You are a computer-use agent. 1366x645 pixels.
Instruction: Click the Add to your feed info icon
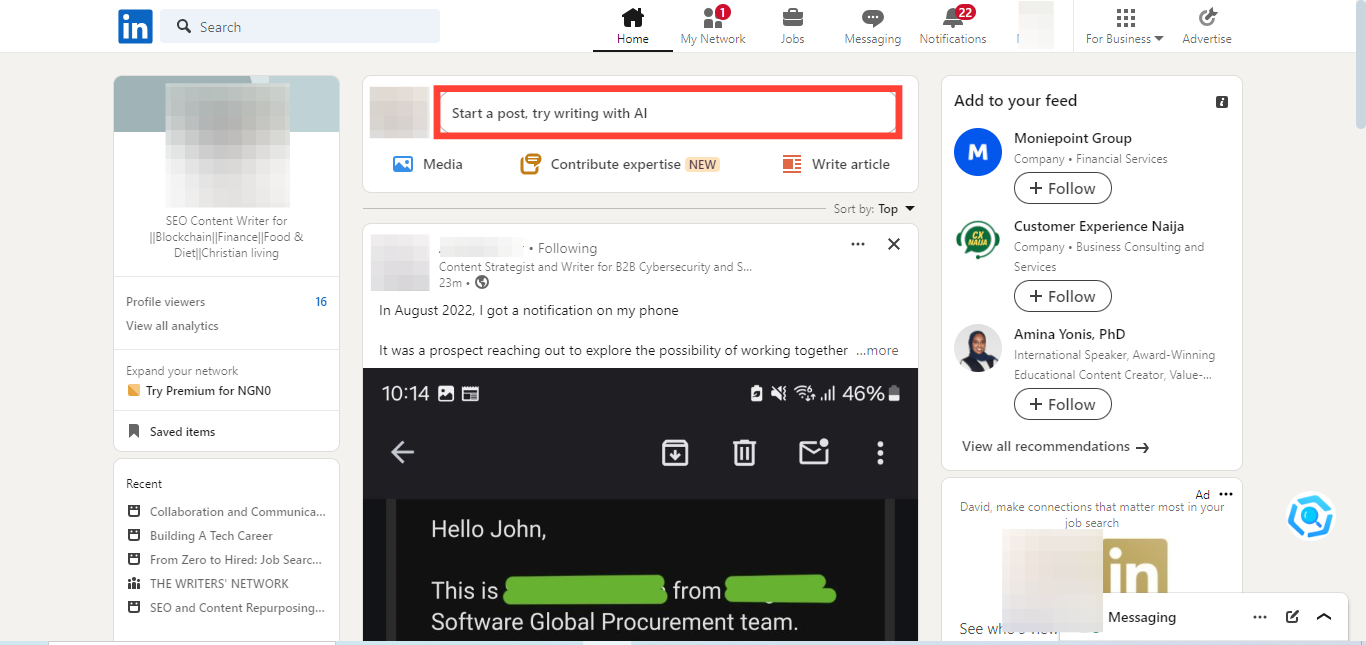(x=1221, y=102)
